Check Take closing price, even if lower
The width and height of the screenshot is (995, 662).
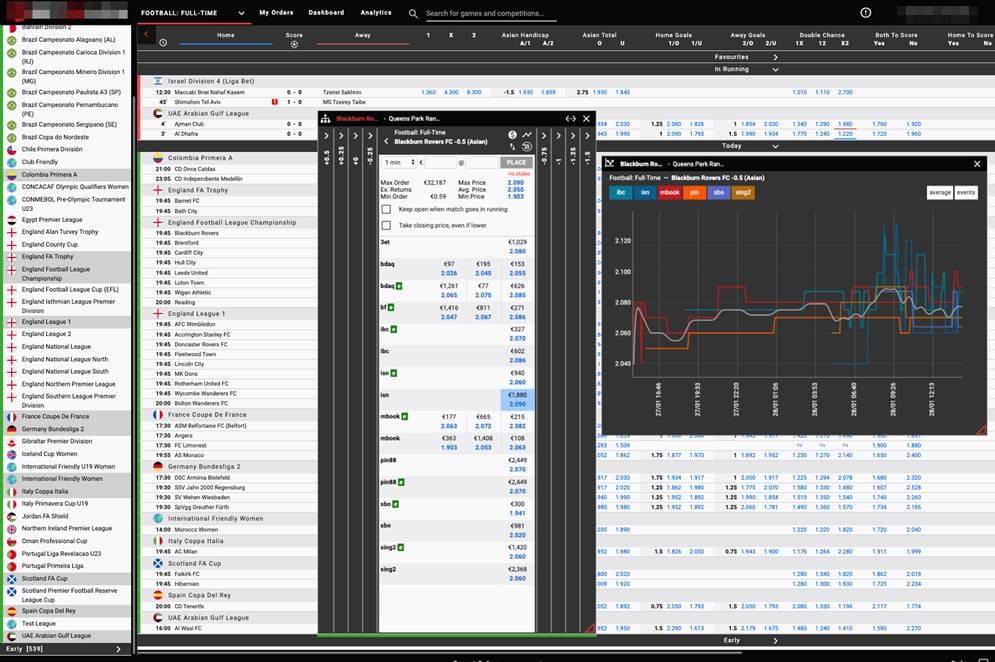pyautogui.click(x=386, y=225)
